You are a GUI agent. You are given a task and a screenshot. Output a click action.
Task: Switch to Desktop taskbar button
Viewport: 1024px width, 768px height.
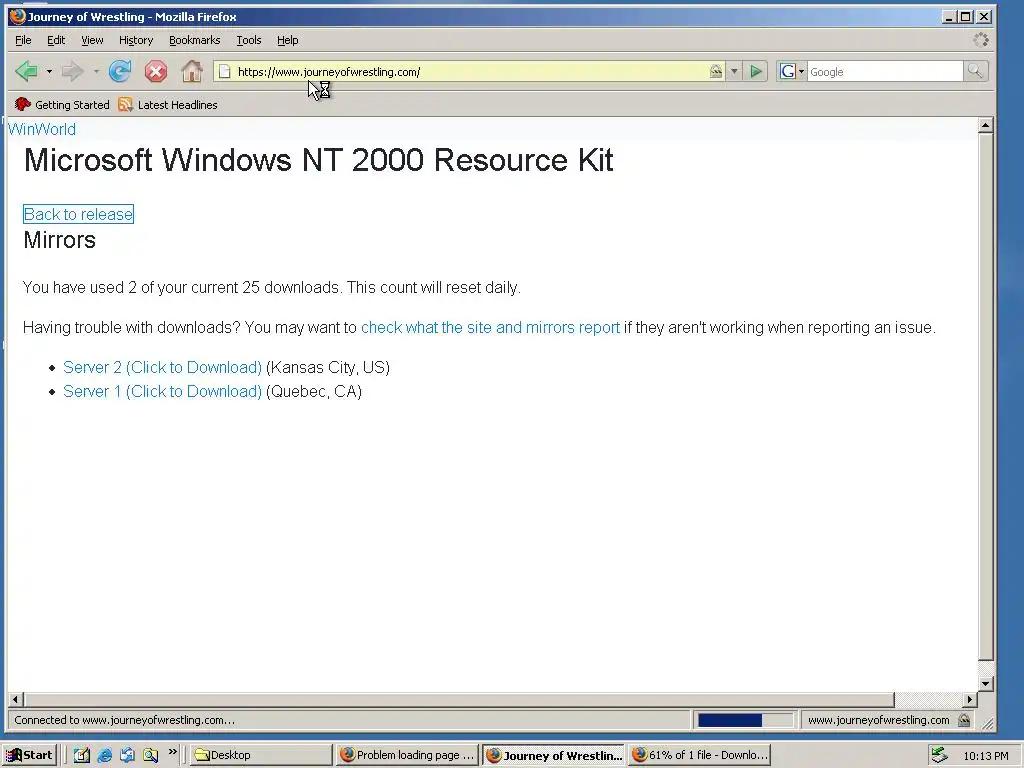pos(261,755)
